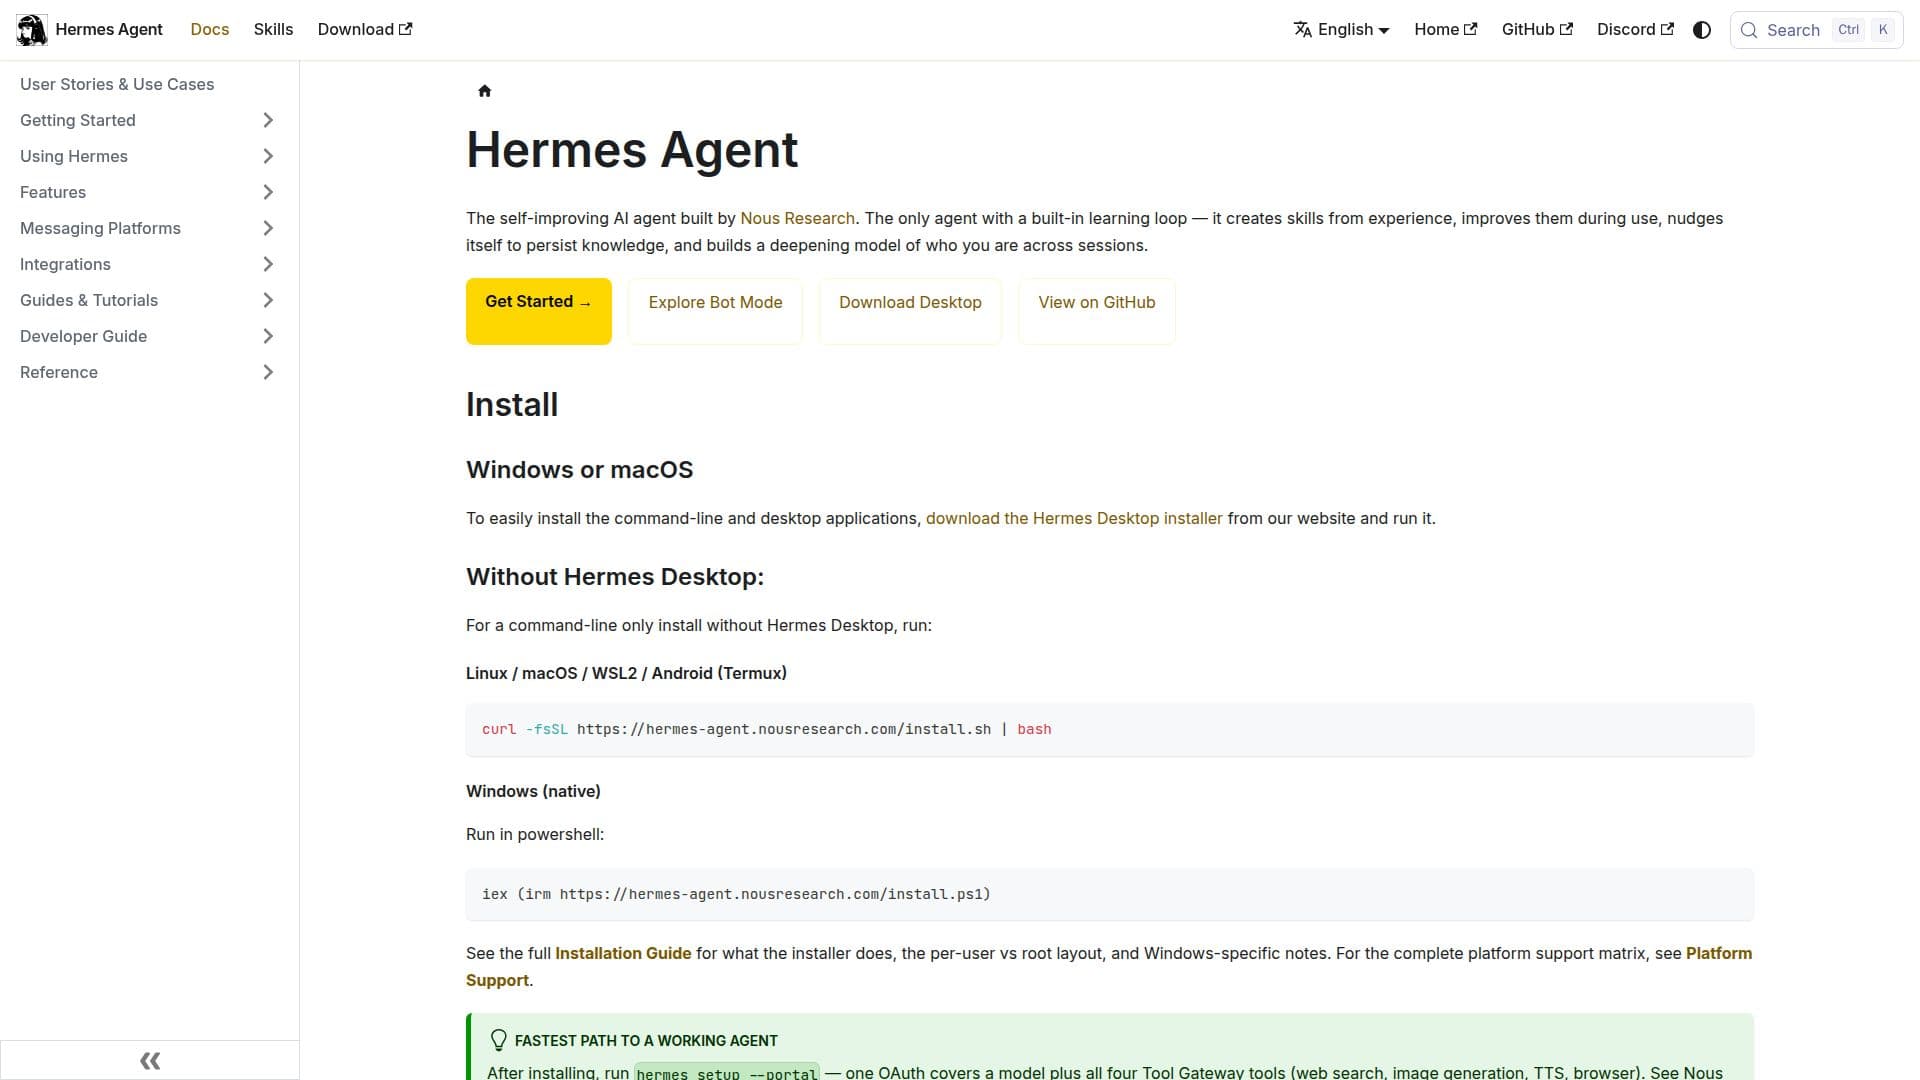Viewport: 1920px width, 1080px height.
Task: Open Guides & Tutorials sidebar label
Action: click(x=89, y=300)
